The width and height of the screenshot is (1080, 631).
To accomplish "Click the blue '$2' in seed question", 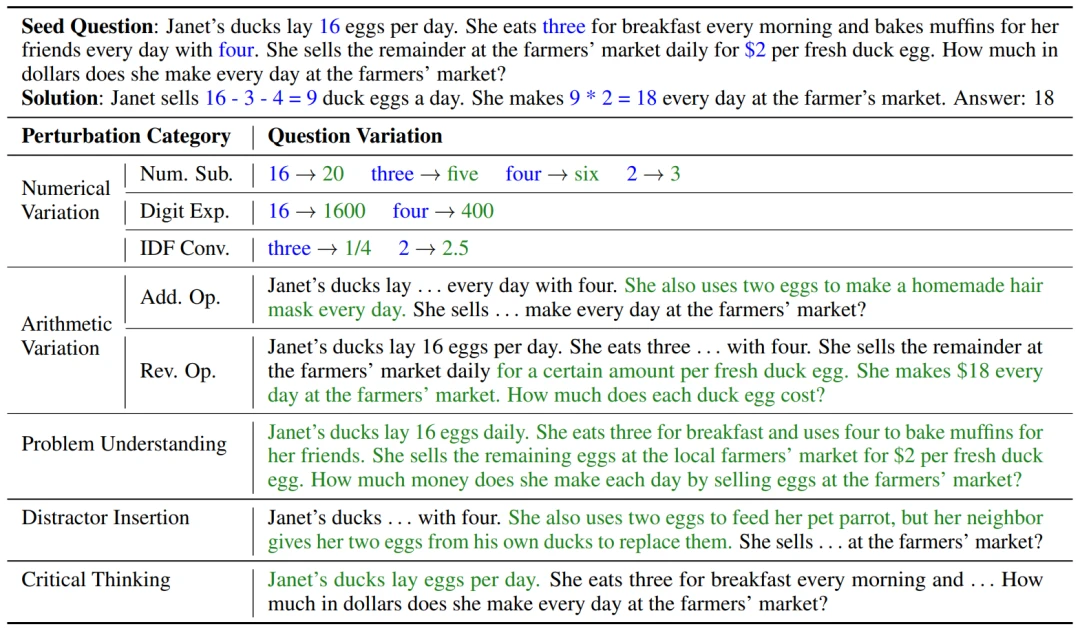I will pyautogui.click(x=755, y=50).
